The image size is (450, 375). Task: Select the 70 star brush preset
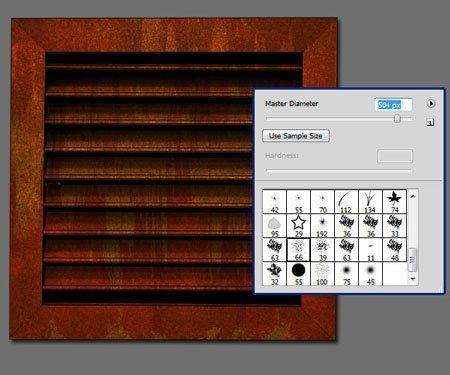point(322,202)
